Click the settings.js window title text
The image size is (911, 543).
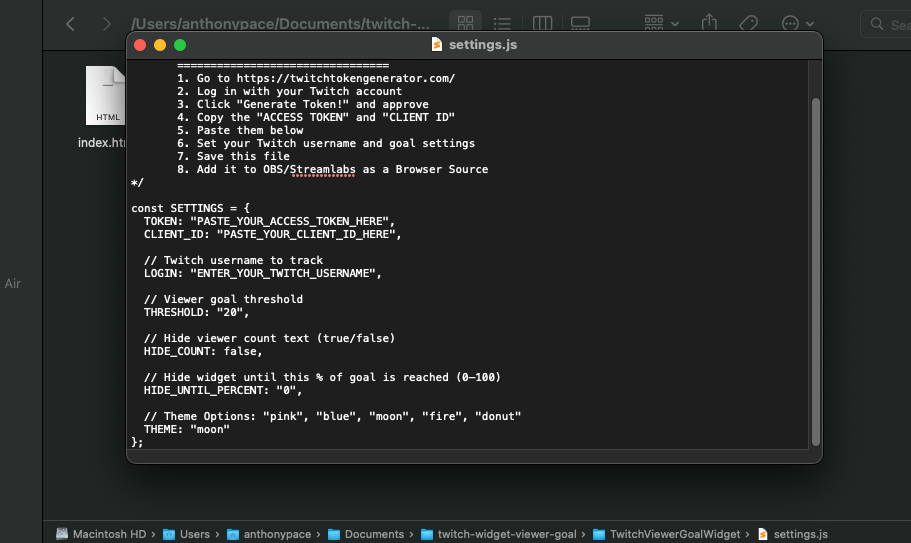[x=483, y=45]
